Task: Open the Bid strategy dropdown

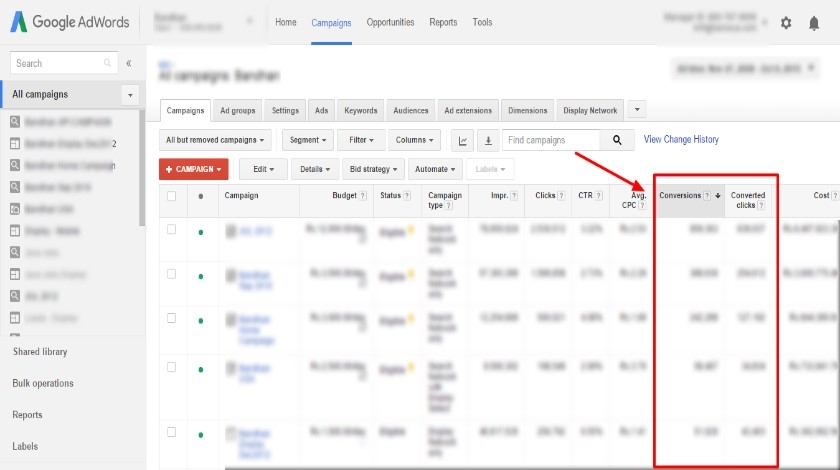Action: point(375,170)
